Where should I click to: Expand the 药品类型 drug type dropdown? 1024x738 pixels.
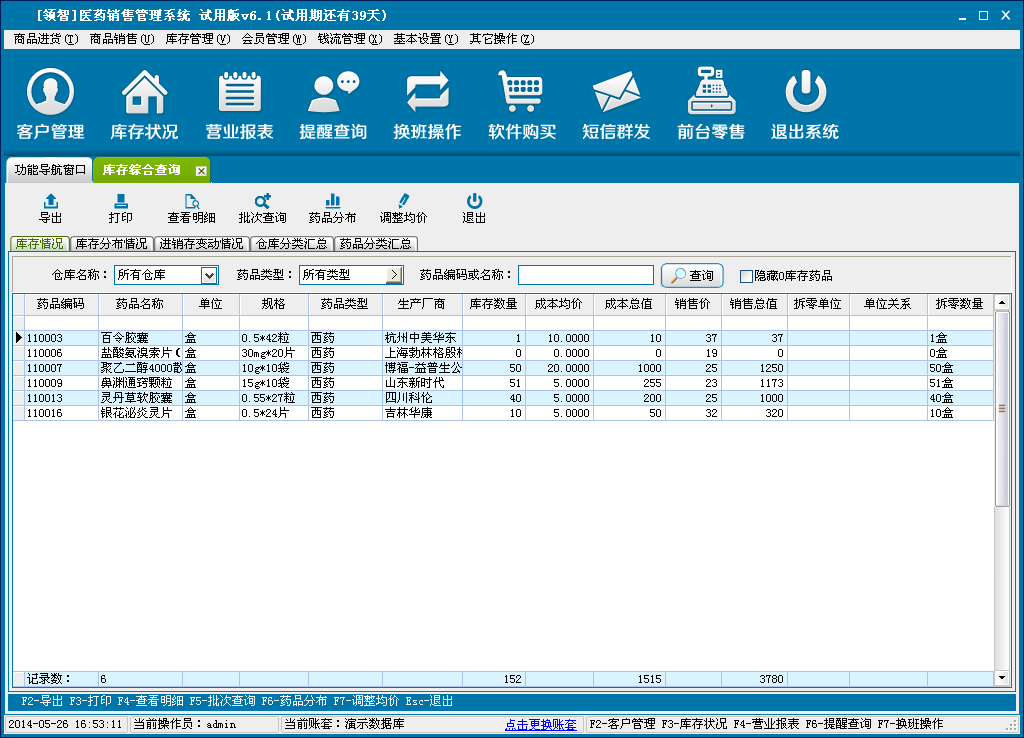[x=394, y=276]
